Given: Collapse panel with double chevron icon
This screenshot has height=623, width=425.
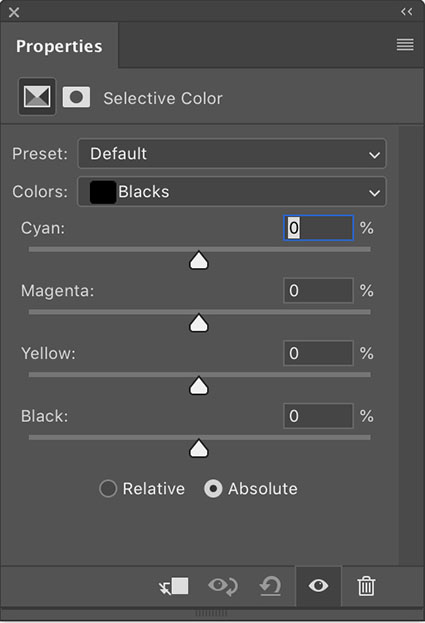Looking at the screenshot, I should pos(406,12).
